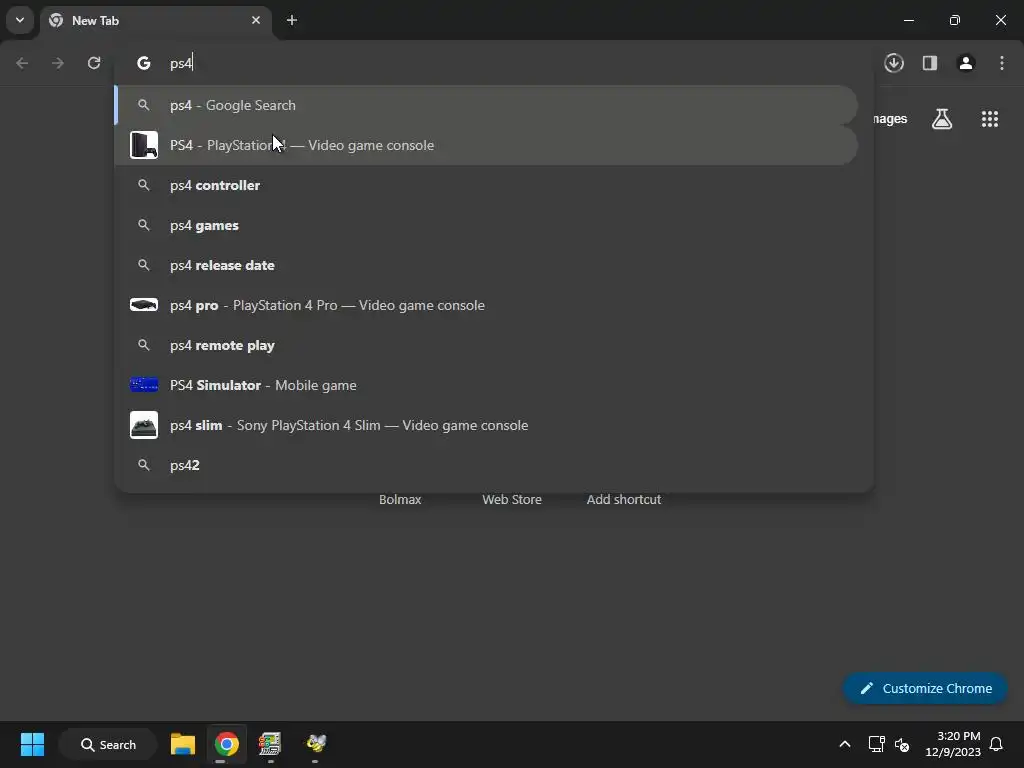
Task: Click the magnifier icon beside 'ps4 controller'
Action: click(144, 185)
